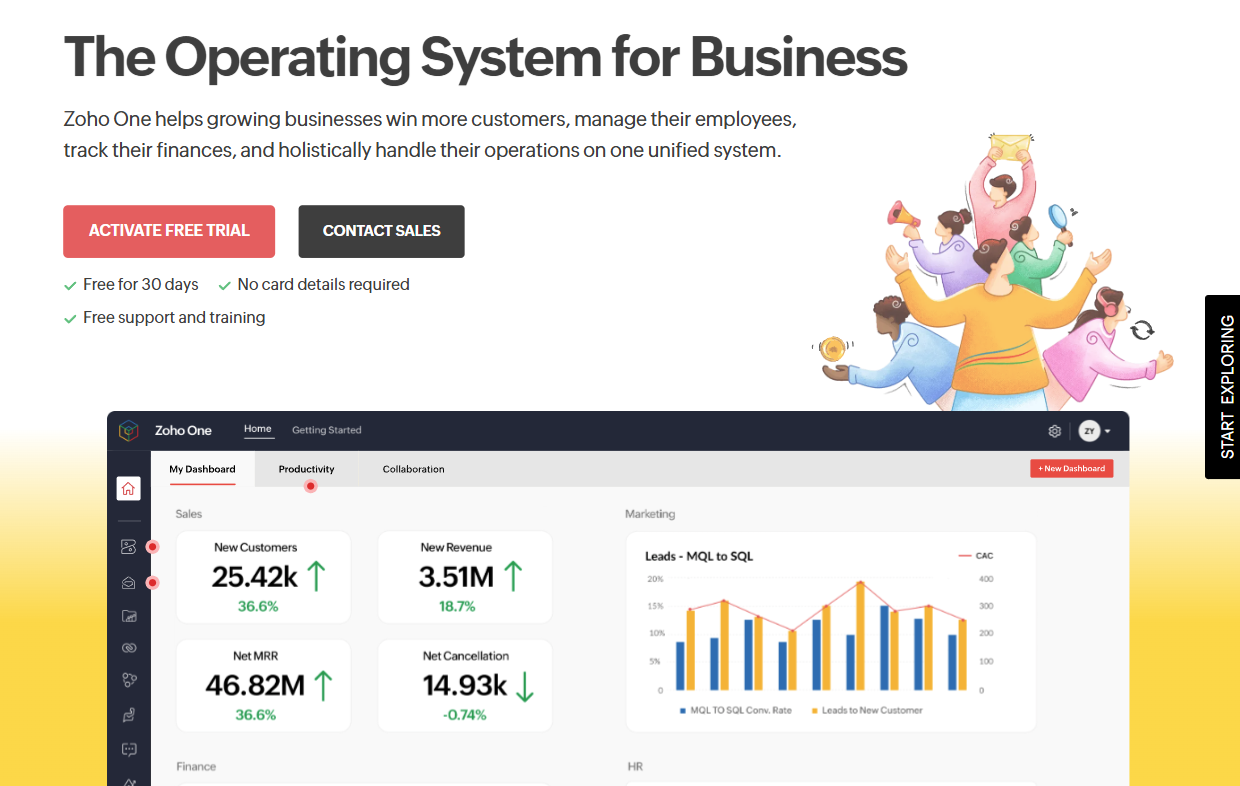1240x786 pixels.
Task: Click the red hotspot dot under Productivity
Action: click(311, 486)
